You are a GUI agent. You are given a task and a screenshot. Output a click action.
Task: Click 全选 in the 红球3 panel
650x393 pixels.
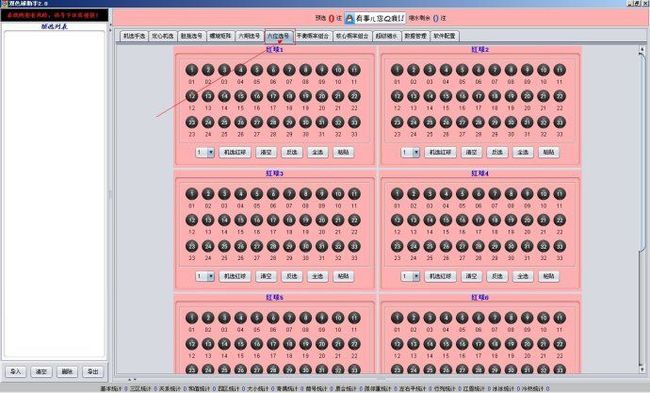point(318,276)
